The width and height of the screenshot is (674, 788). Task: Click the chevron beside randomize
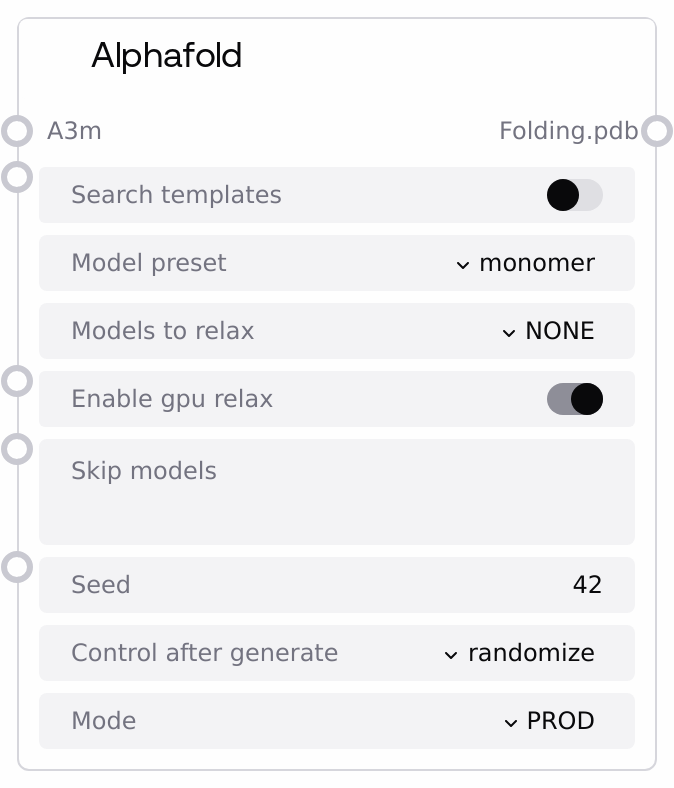pos(452,654)
